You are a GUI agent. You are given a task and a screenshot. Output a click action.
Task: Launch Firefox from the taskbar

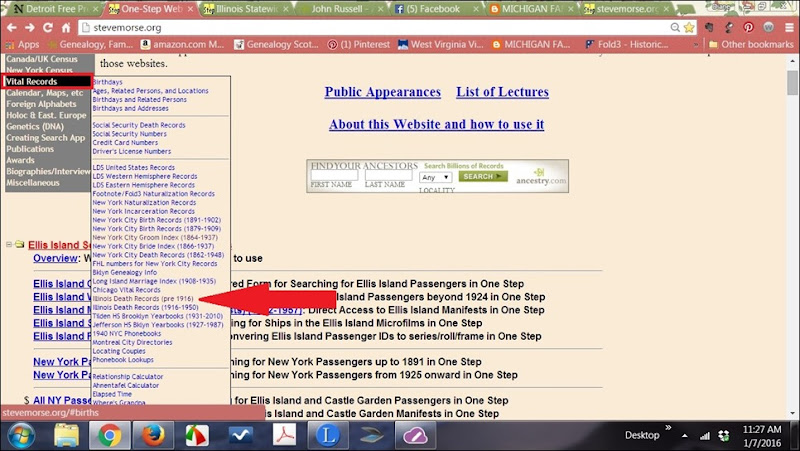[x=153, y=436]
